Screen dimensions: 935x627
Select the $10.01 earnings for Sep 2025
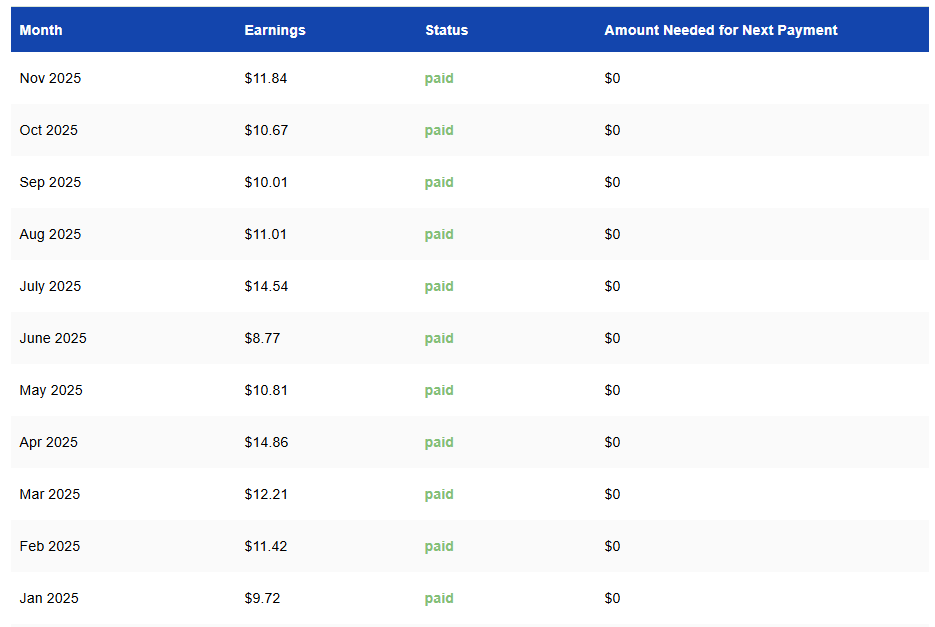pos(266,182)
